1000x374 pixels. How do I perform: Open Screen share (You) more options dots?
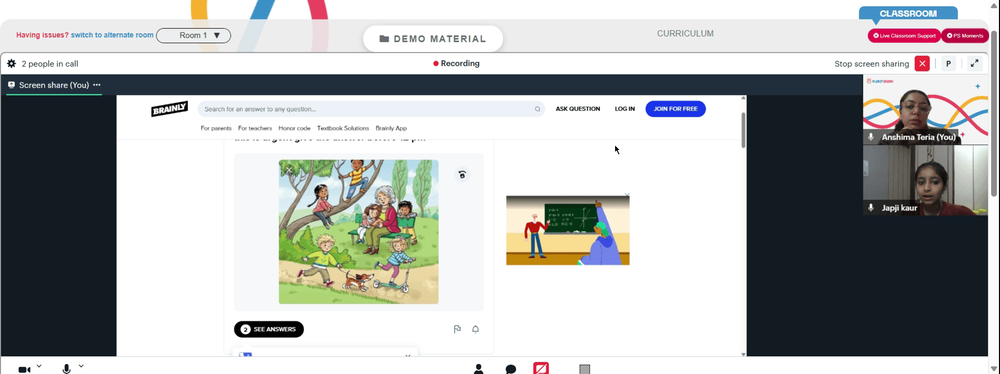pos(97,85)
